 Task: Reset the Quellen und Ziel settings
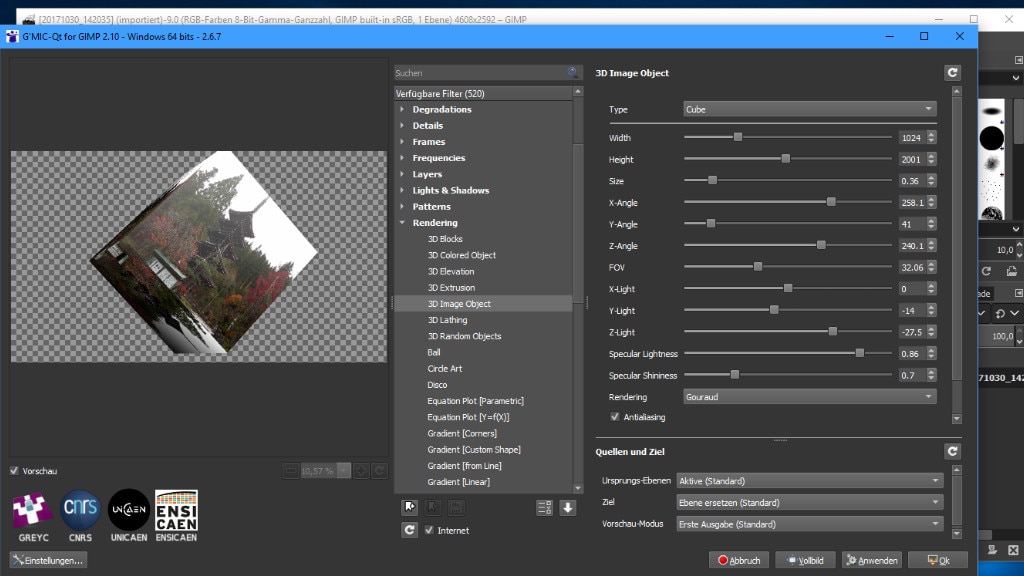click(951, 450)
